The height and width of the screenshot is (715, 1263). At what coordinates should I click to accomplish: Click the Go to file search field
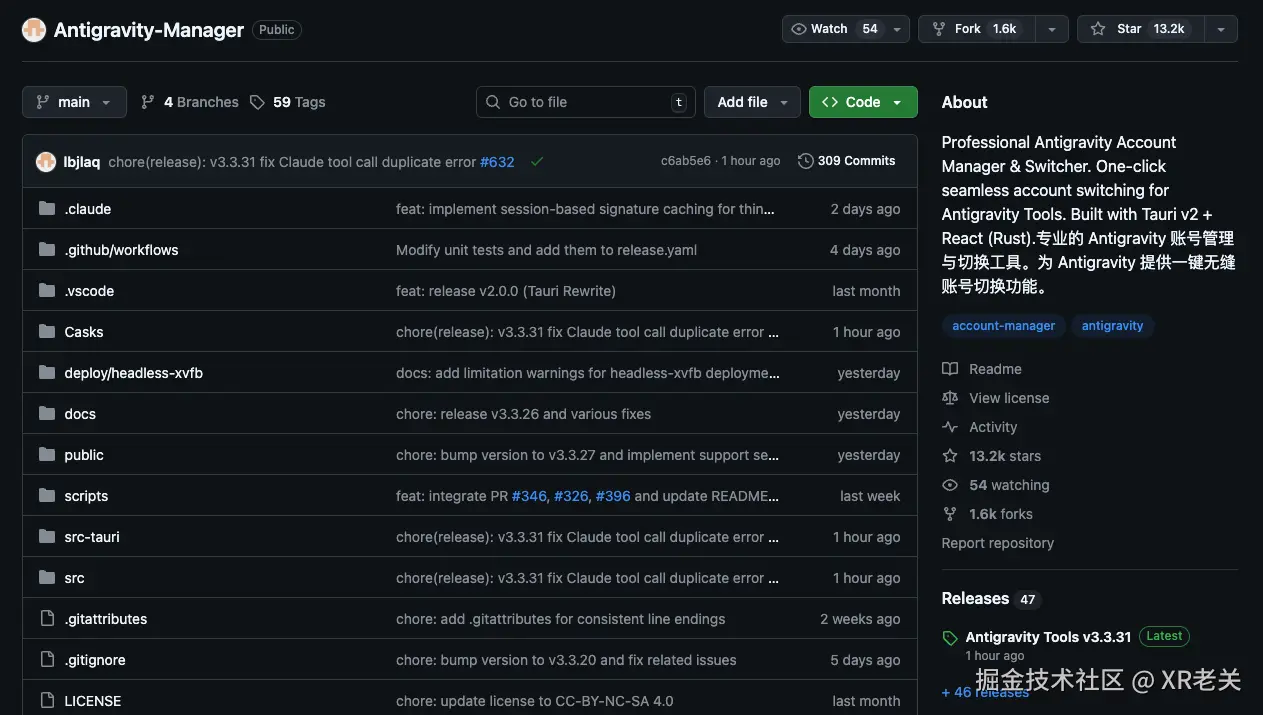[585, 102]
